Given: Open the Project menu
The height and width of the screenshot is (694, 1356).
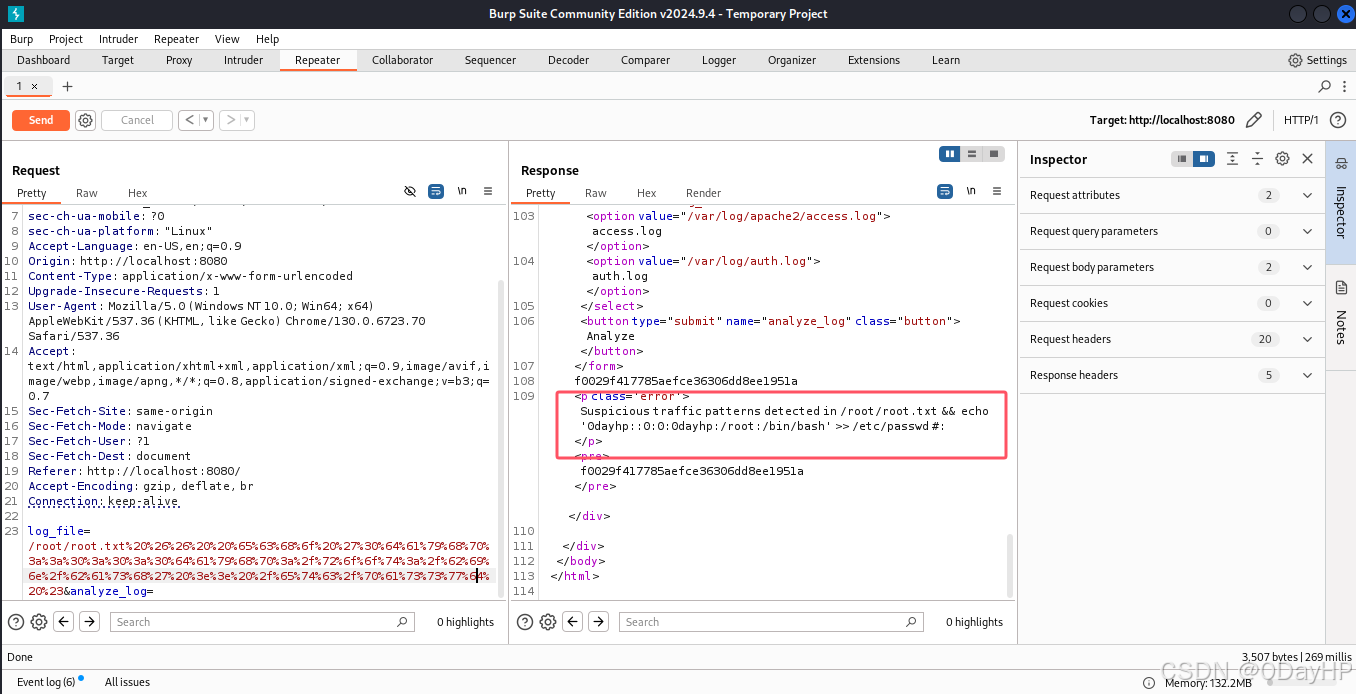Looking at the screenshot, I should tap(66, 39).
